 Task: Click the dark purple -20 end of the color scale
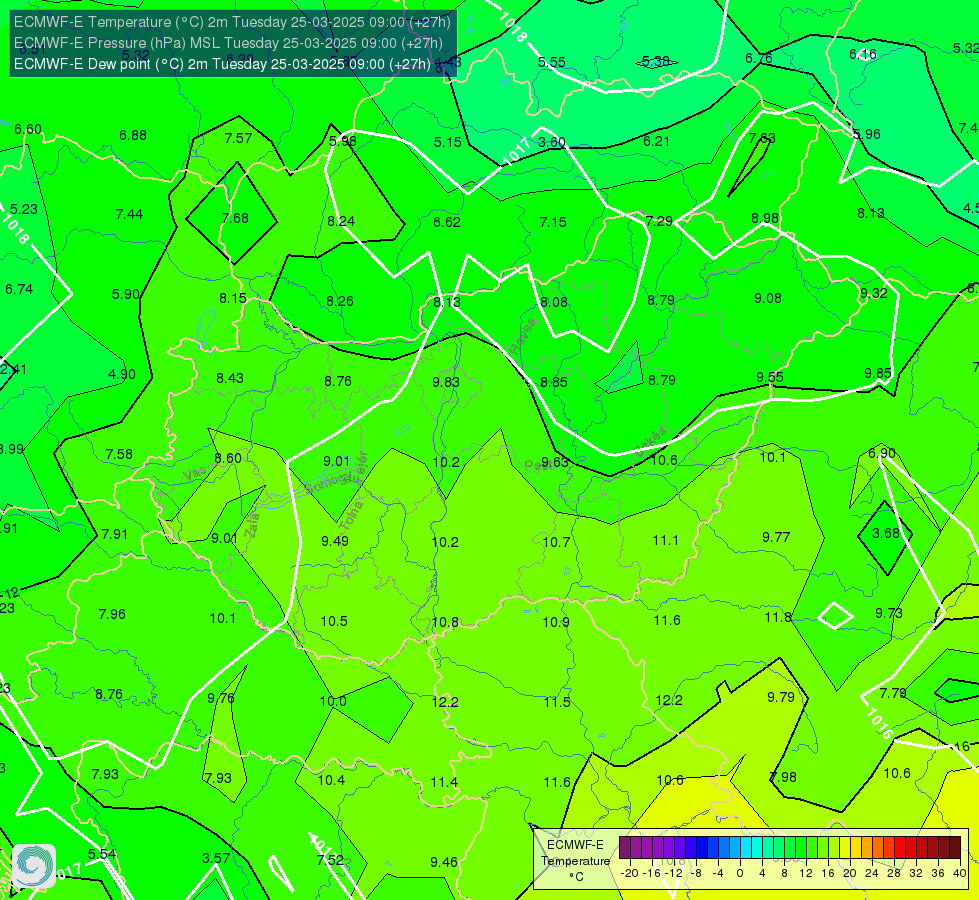(x=624, y=848)
